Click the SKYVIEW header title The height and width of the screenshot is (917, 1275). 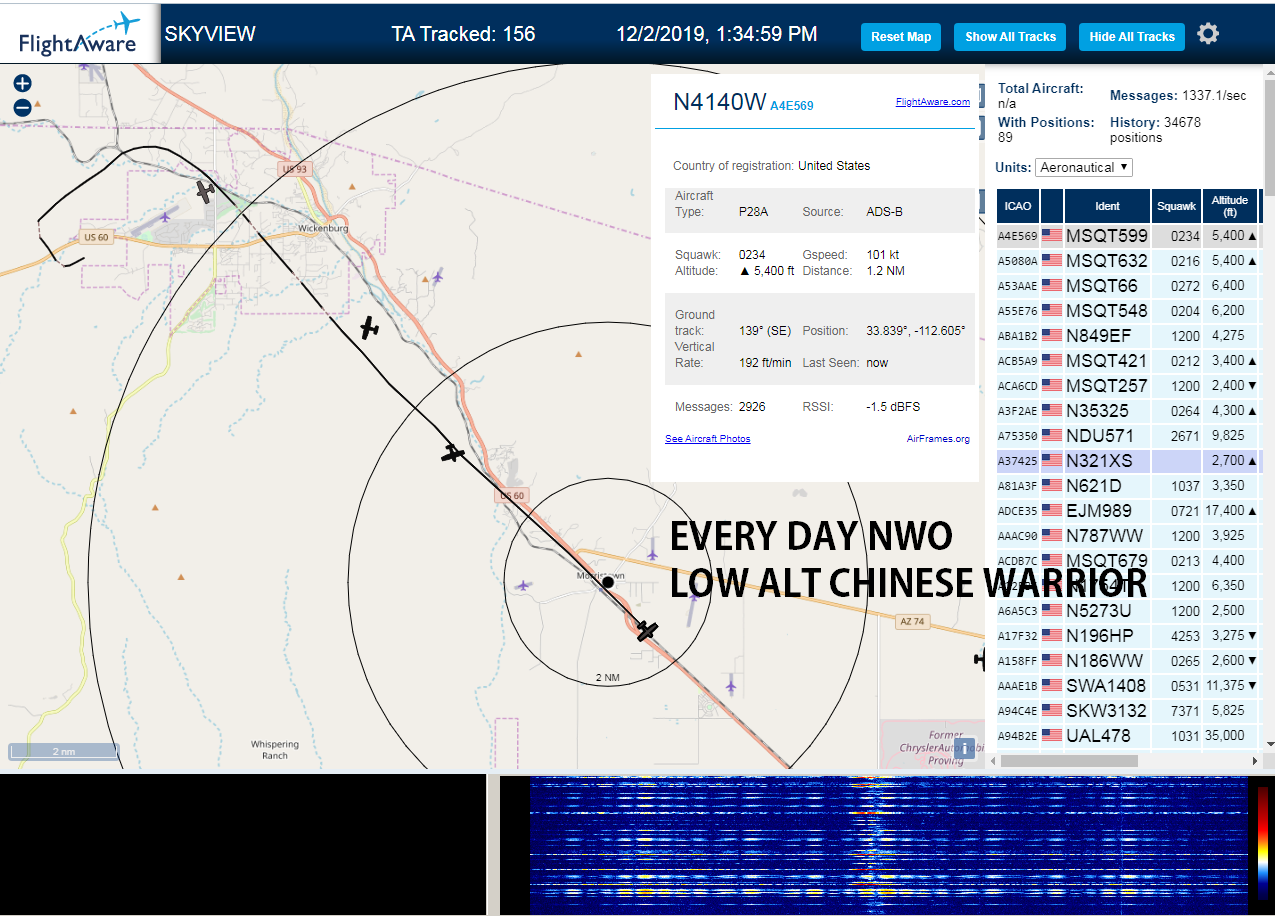(210, 34)
